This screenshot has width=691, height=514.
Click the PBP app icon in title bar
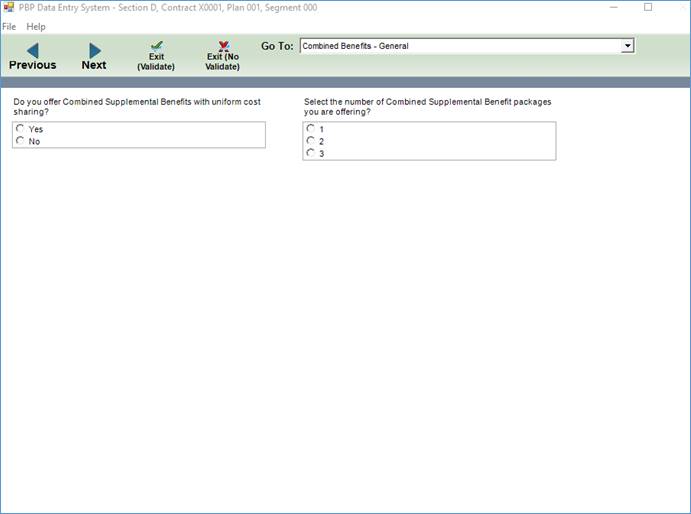[8, 7]
